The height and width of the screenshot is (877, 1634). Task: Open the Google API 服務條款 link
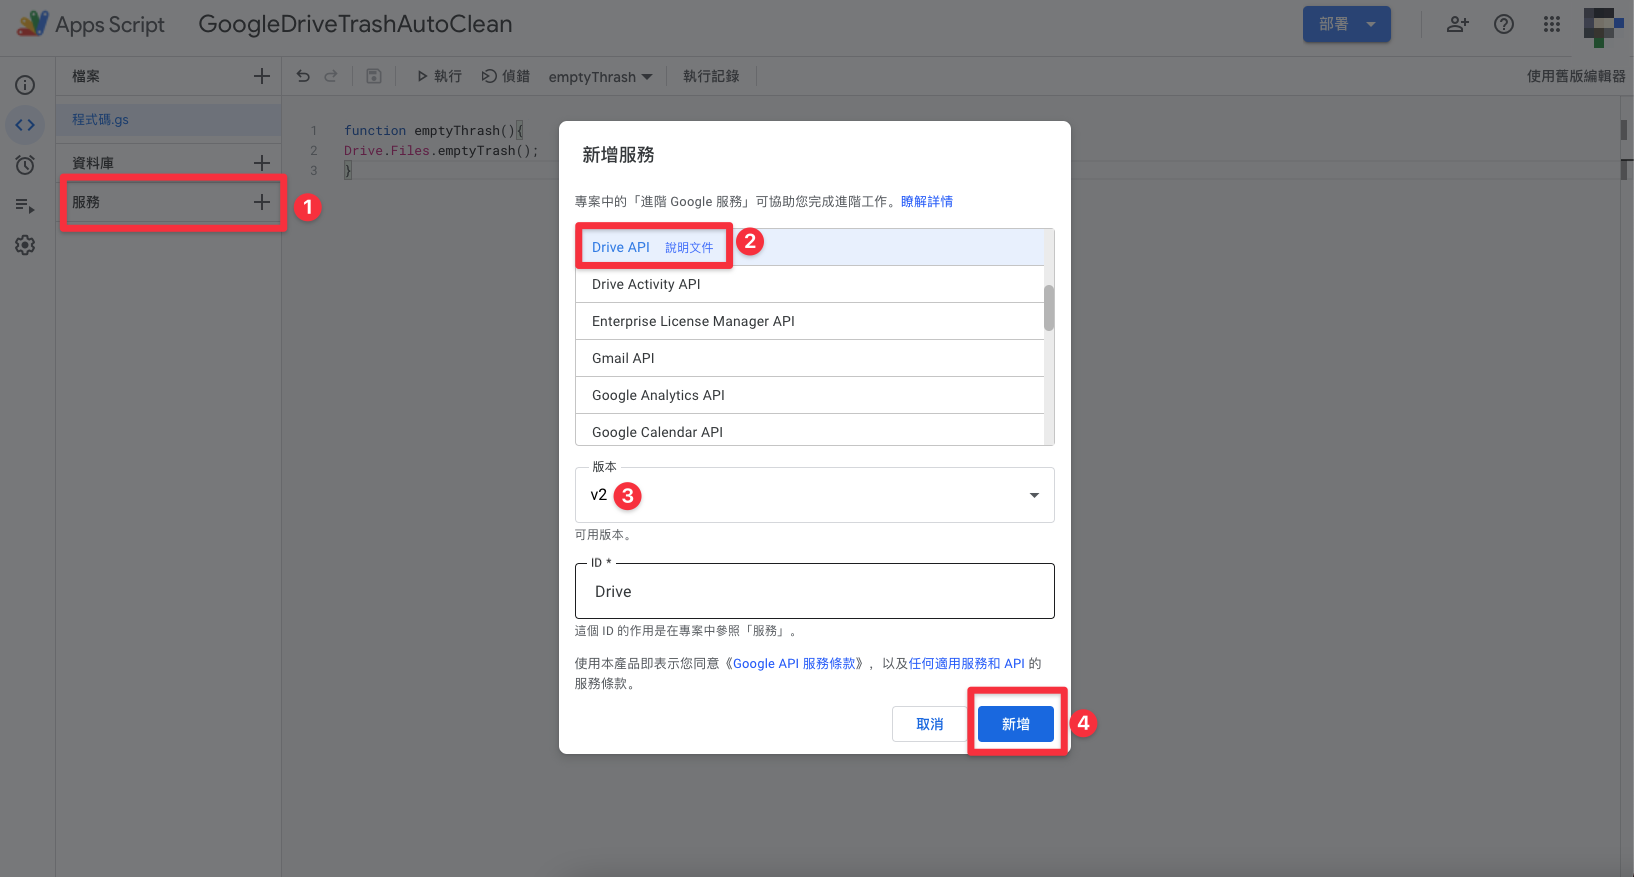[x=795, y=663]
